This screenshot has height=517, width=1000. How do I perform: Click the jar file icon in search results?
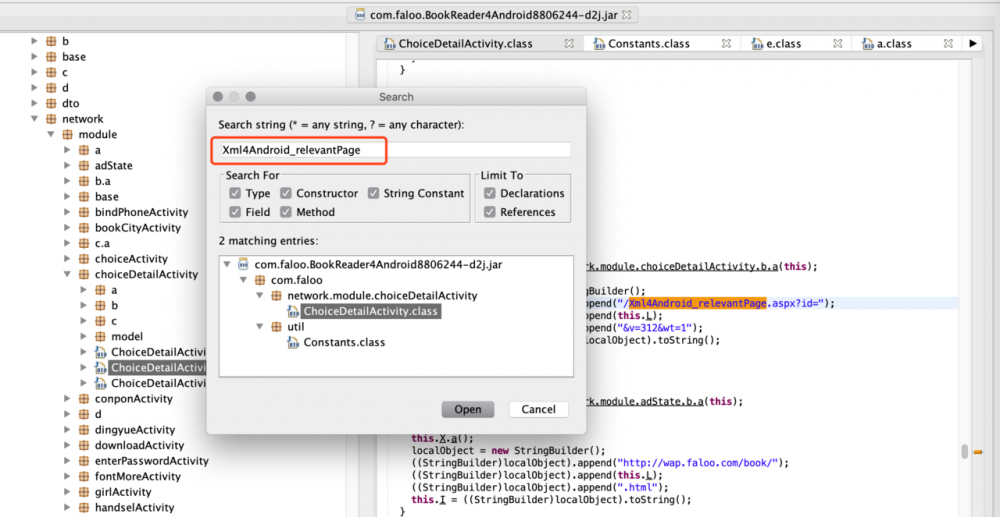243,264
